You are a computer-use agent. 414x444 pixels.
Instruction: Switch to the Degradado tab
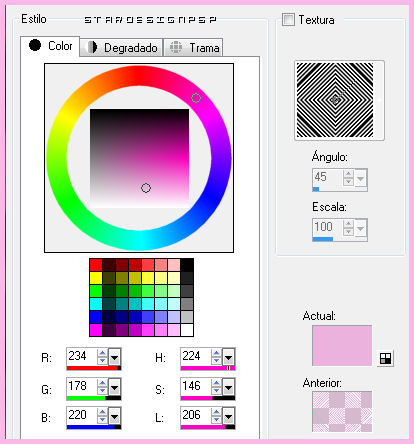point(121,47)
